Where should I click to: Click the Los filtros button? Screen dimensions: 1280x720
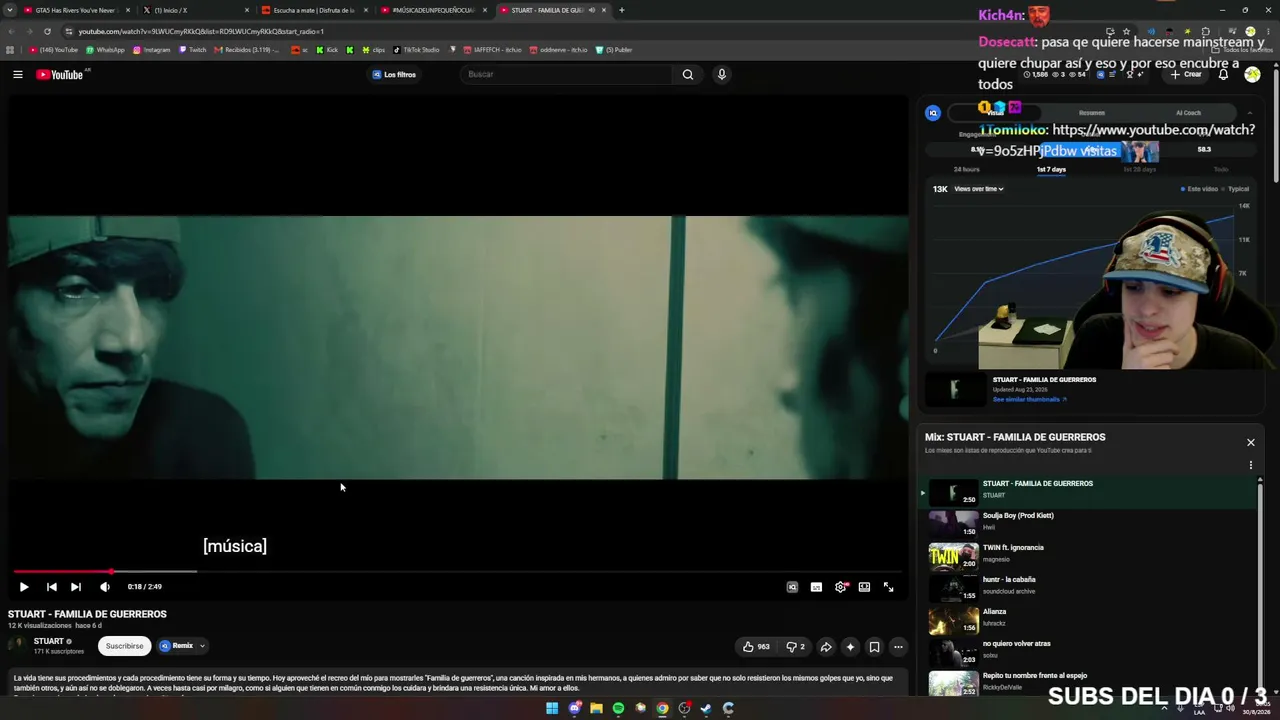[394, 75]
